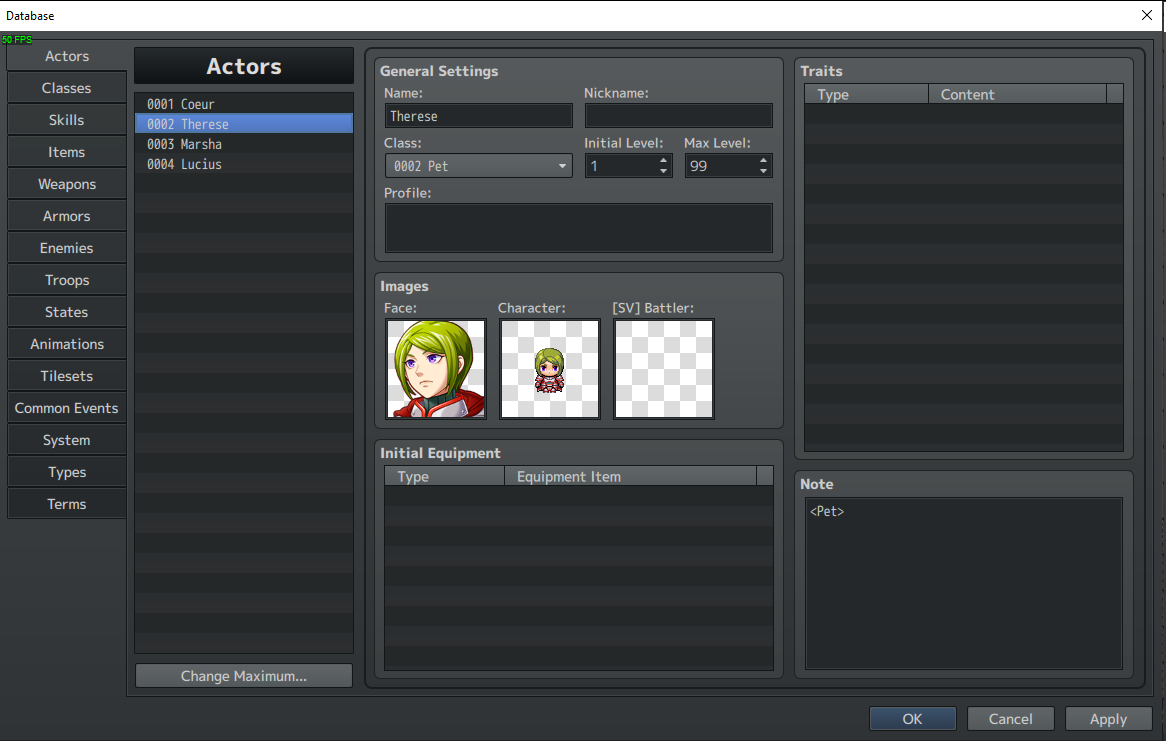The height and width of the screenshot is (741, 1166).
Task: Increase Max Level with the up arrow
Action: pyautogui.click(x=763, y=160)
